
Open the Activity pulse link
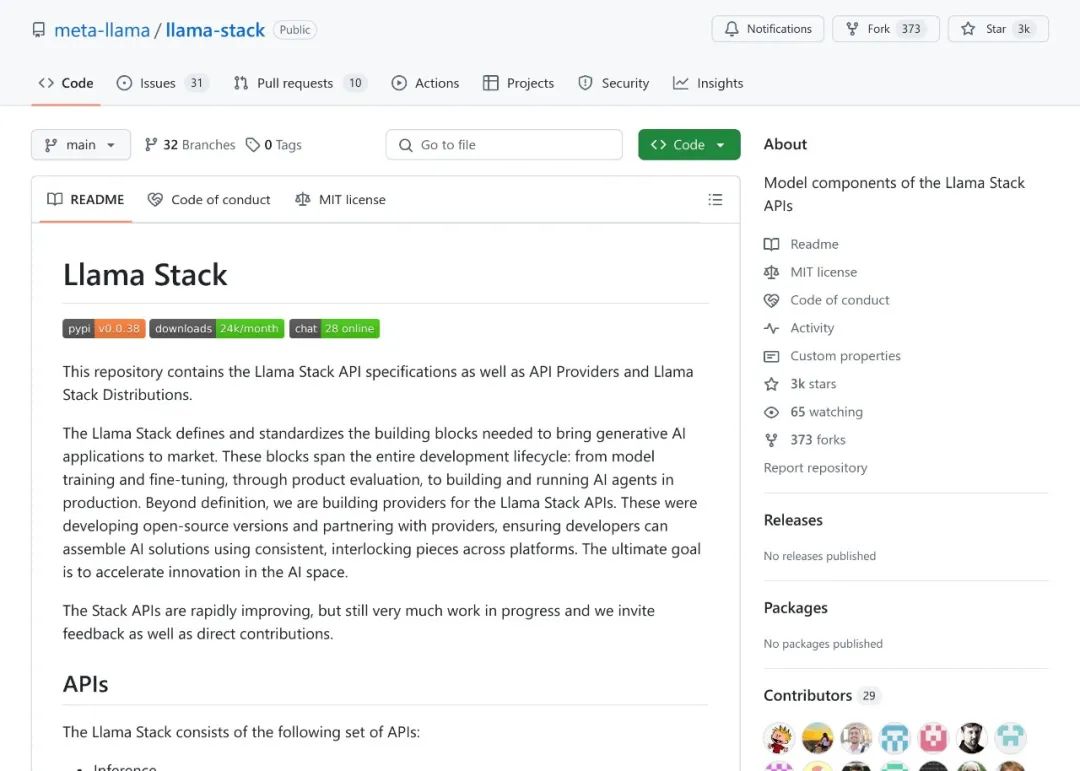[x=811, y=328]
